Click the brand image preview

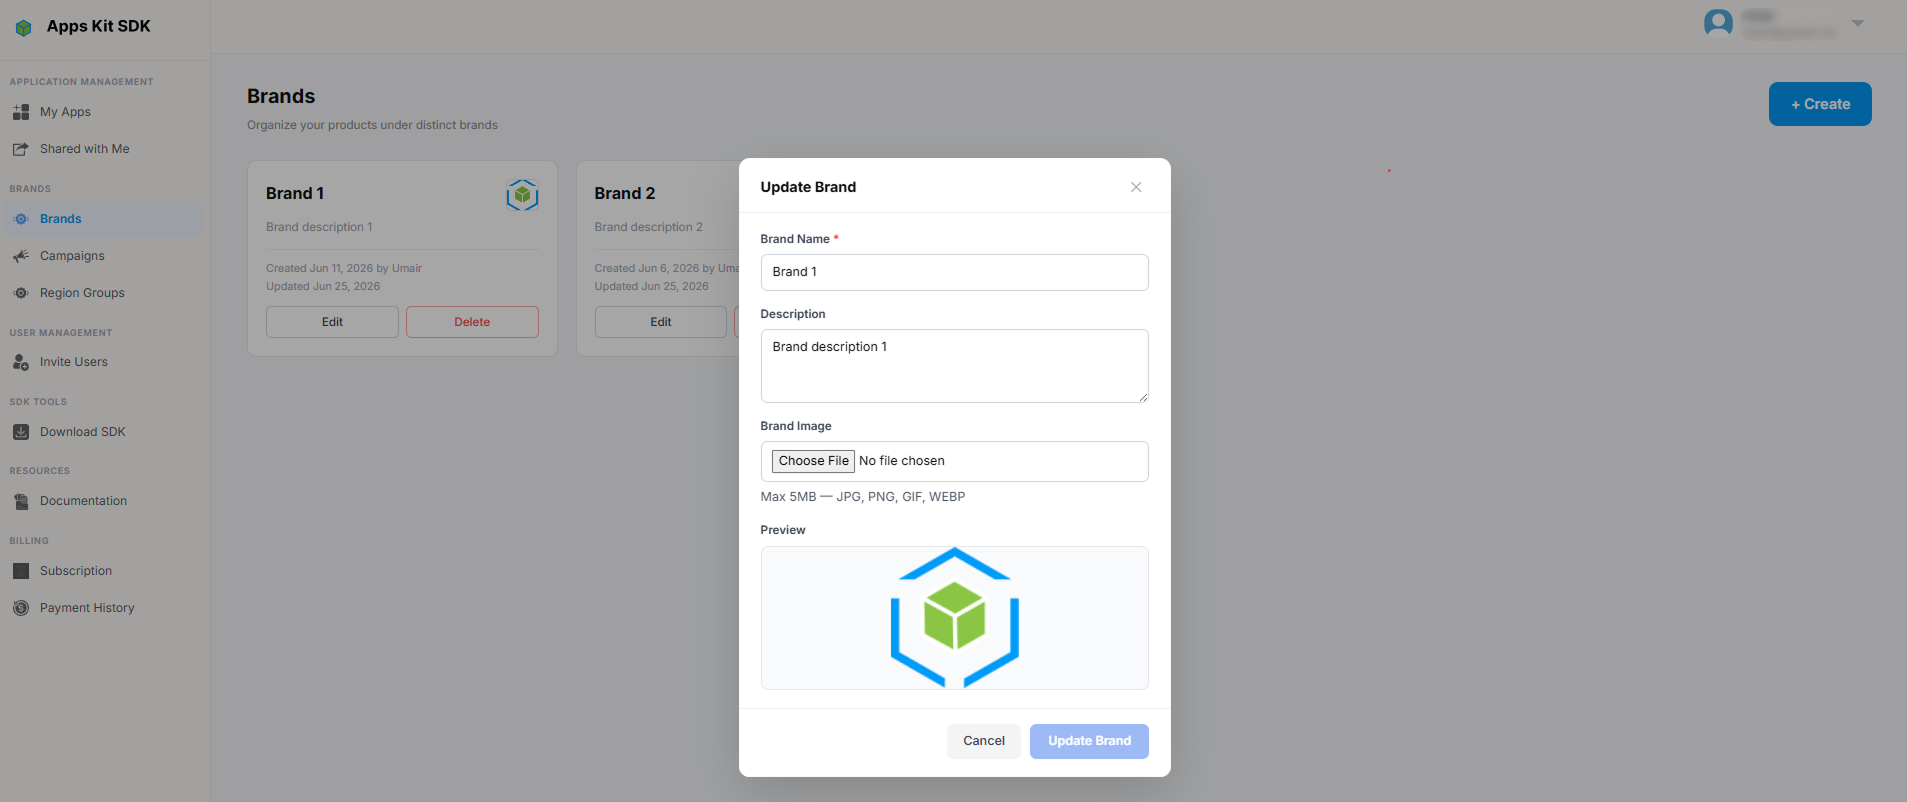pyautogui.click(x=954, y=618)
